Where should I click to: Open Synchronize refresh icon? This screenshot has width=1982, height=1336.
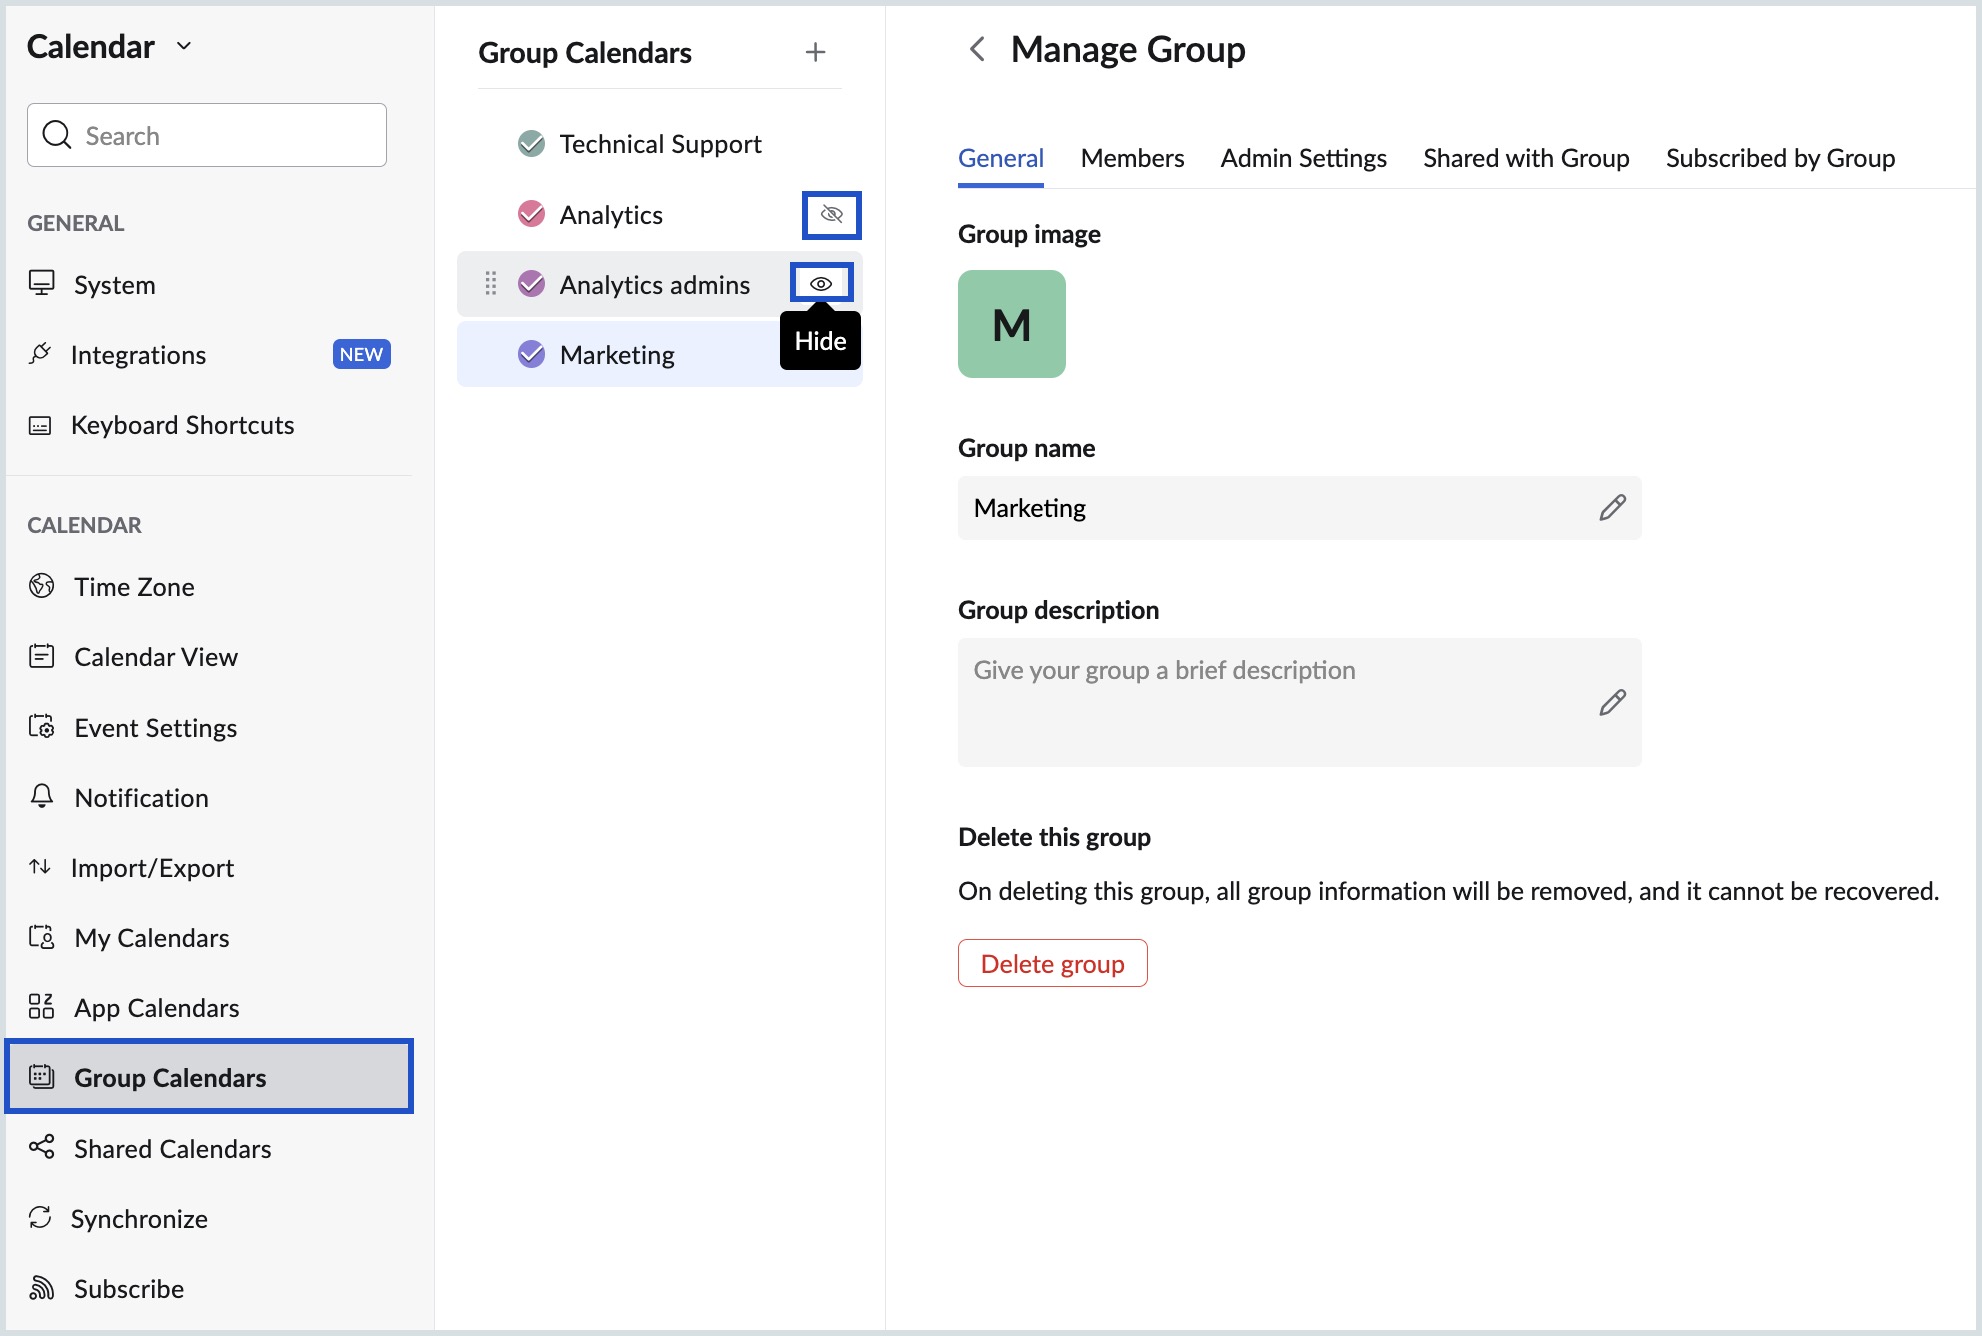pos(40,1218)
